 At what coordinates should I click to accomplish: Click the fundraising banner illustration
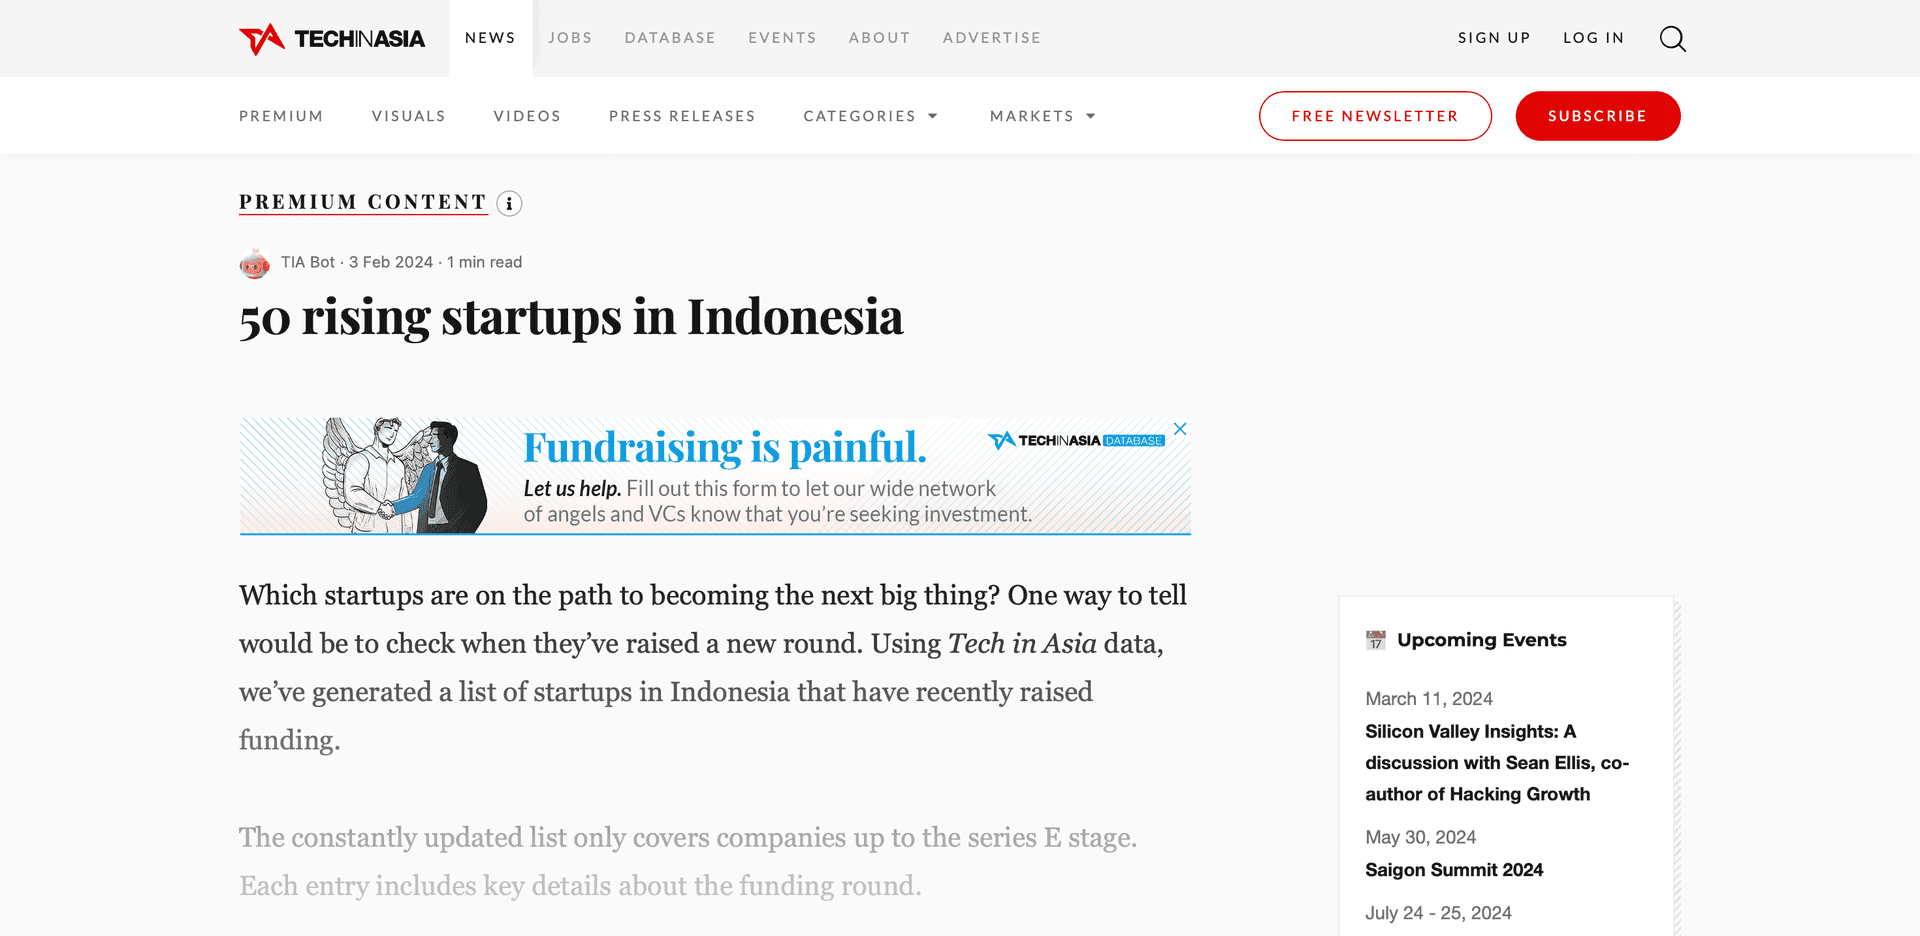(405, 476)
